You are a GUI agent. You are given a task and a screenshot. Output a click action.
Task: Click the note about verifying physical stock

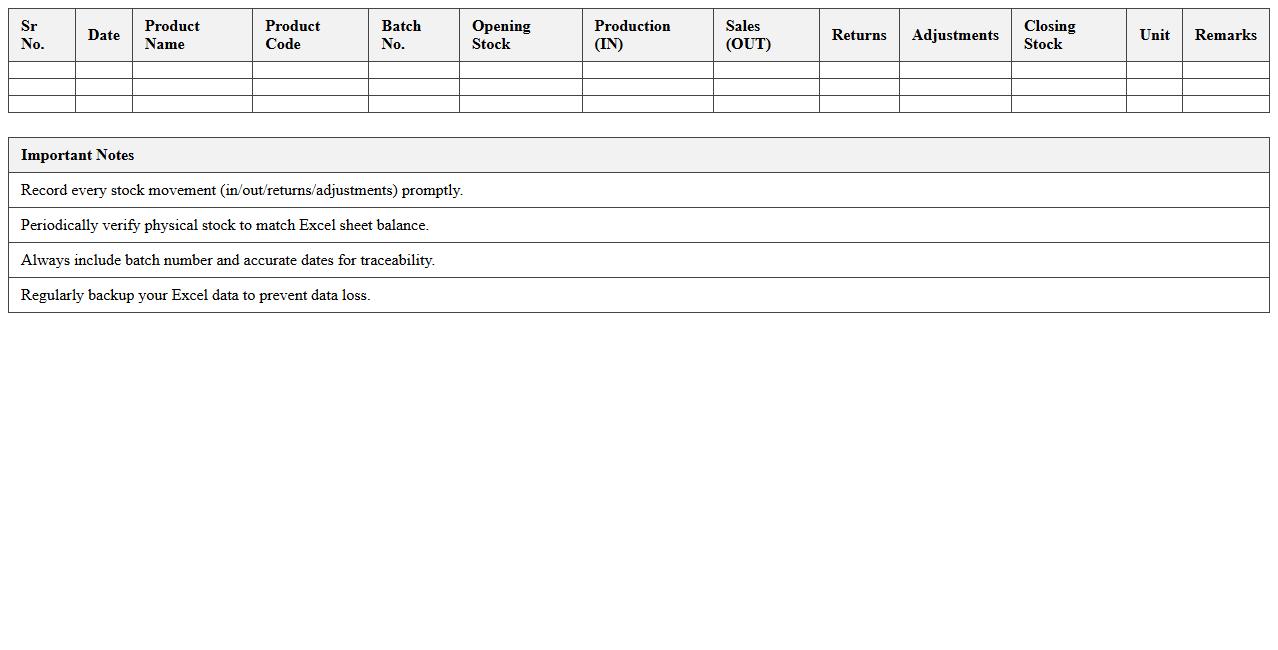[x=225, y=225]
